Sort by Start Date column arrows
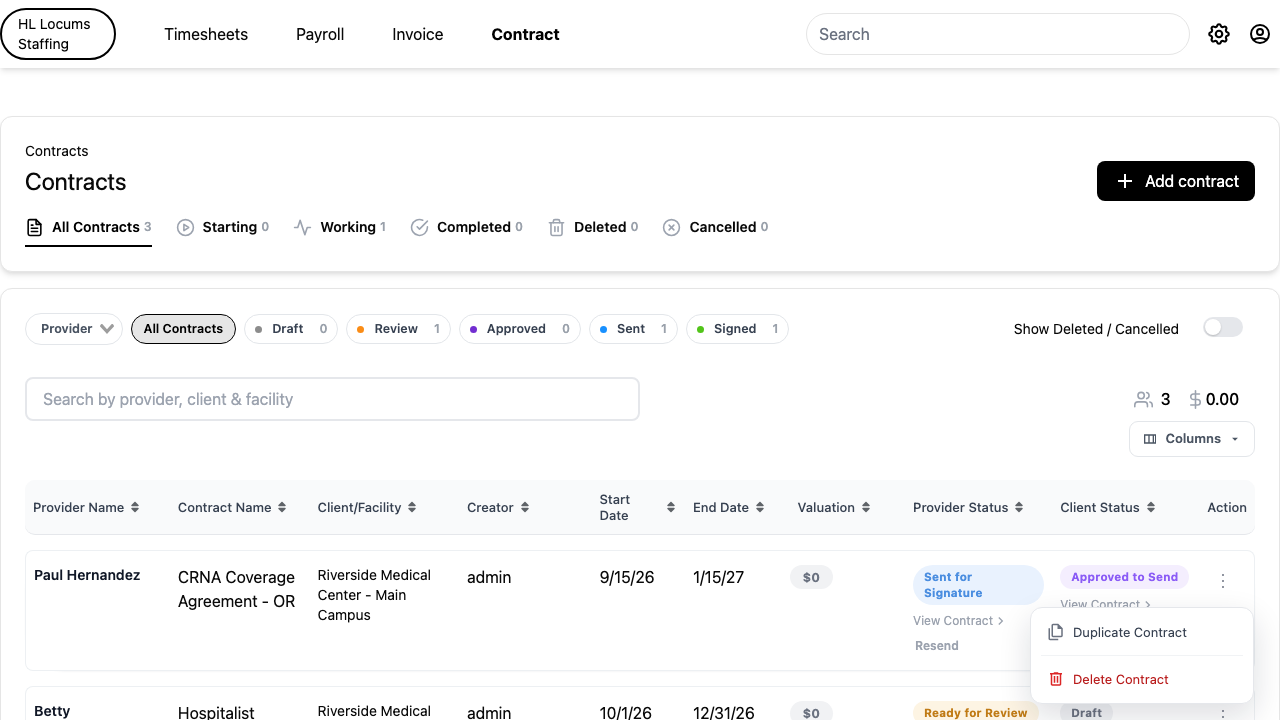Viewport: 1280px width, 720px height. pyautogui.click(x=670, y=507)
